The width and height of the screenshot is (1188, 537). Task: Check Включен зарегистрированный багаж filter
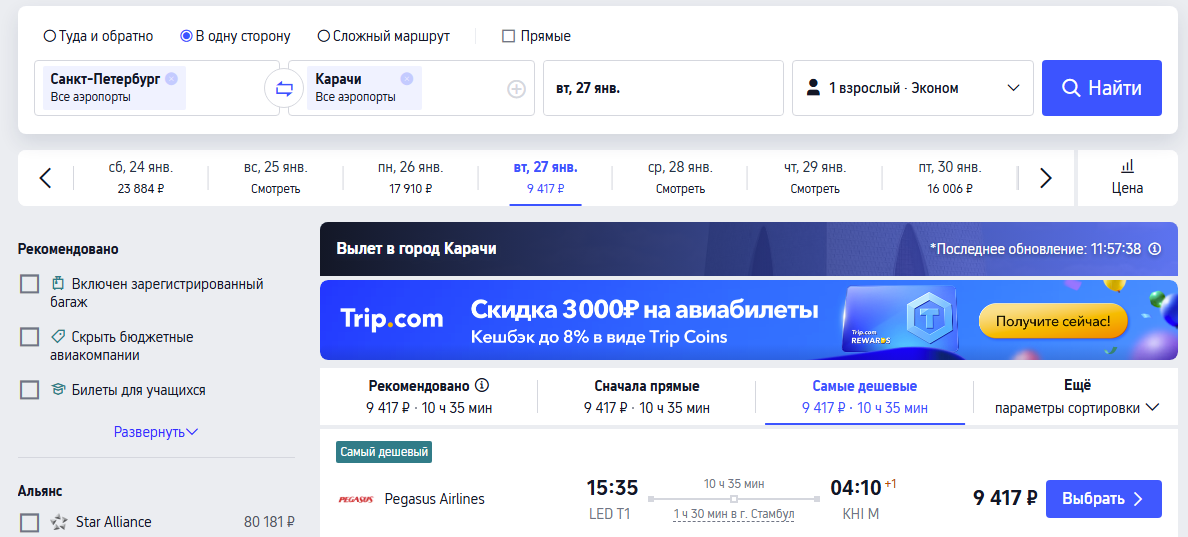coord(30,284)
